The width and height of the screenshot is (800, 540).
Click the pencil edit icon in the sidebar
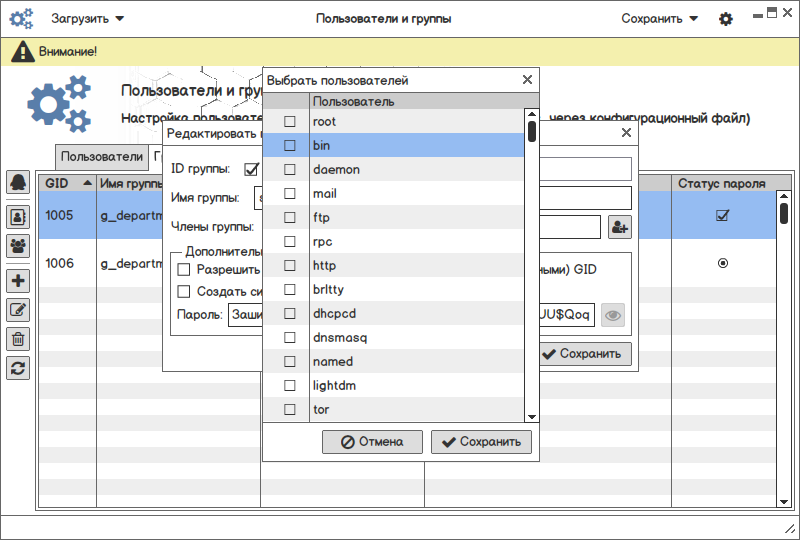click(x=18, y=310)
